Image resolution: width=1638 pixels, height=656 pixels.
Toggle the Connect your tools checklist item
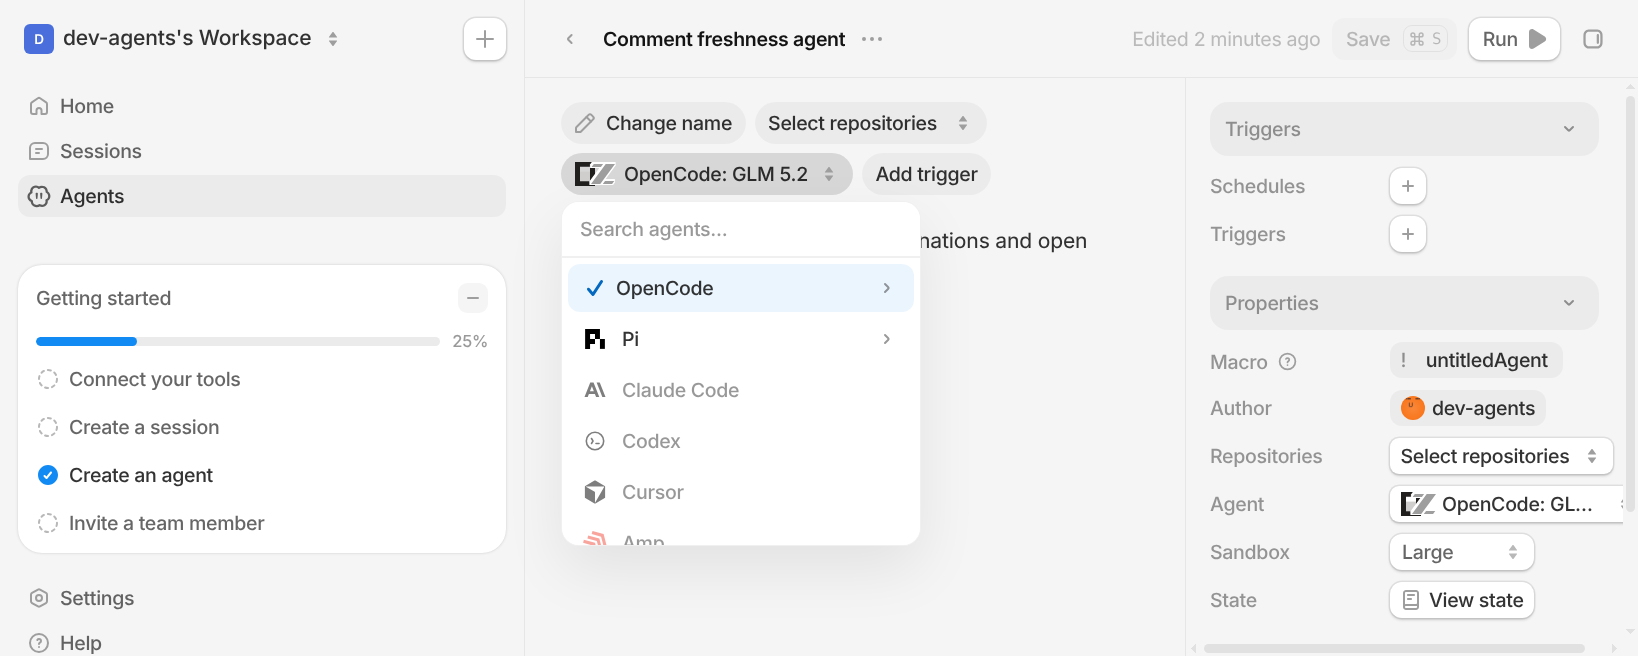(48, 379)
